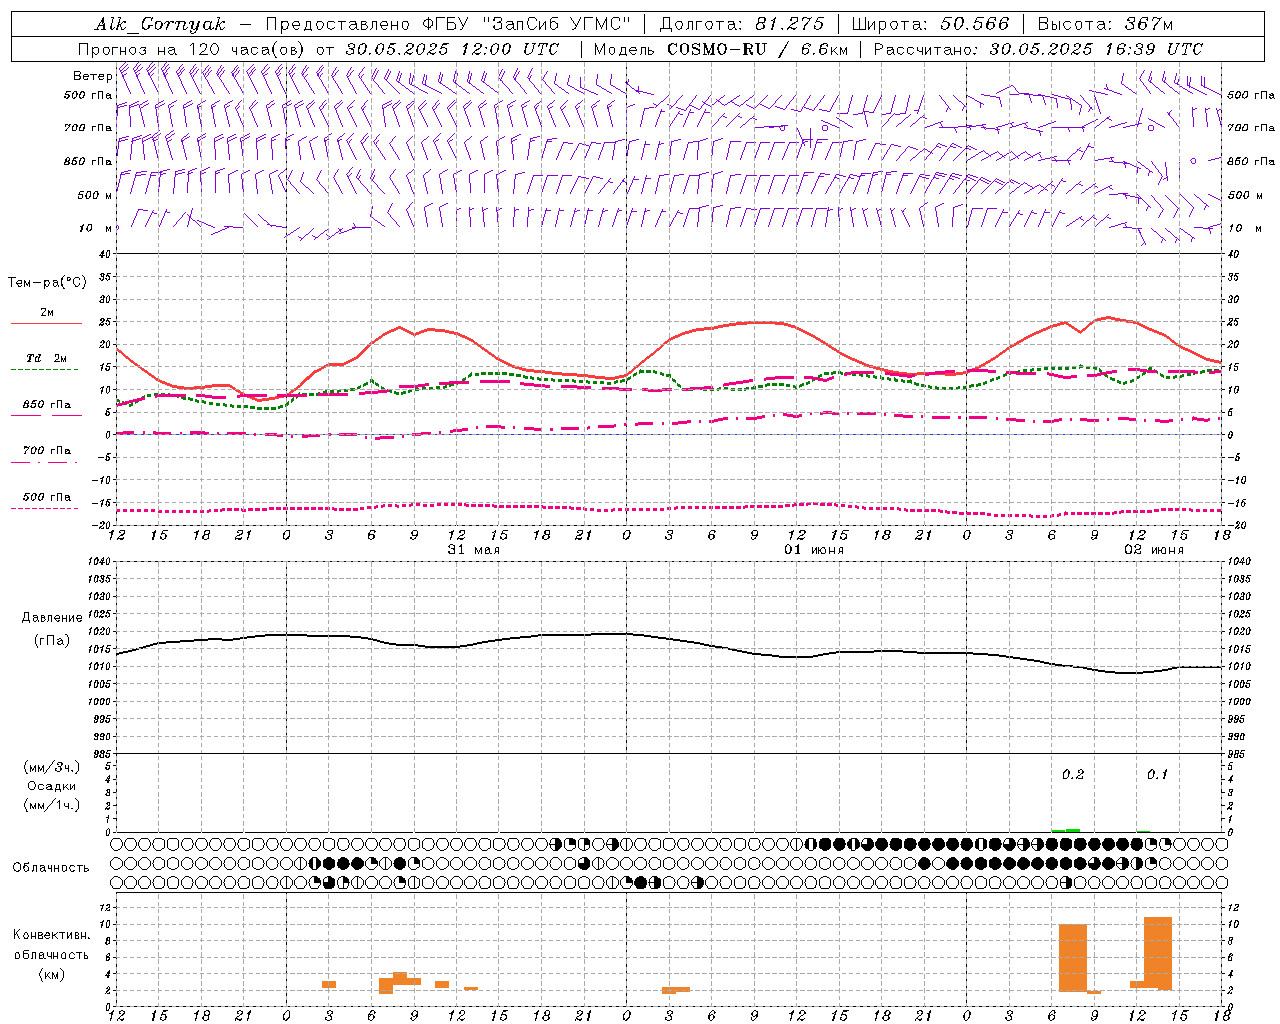Click the Облачность cloud cover label
1280x1024 pixels.
(x=51, y=868)
